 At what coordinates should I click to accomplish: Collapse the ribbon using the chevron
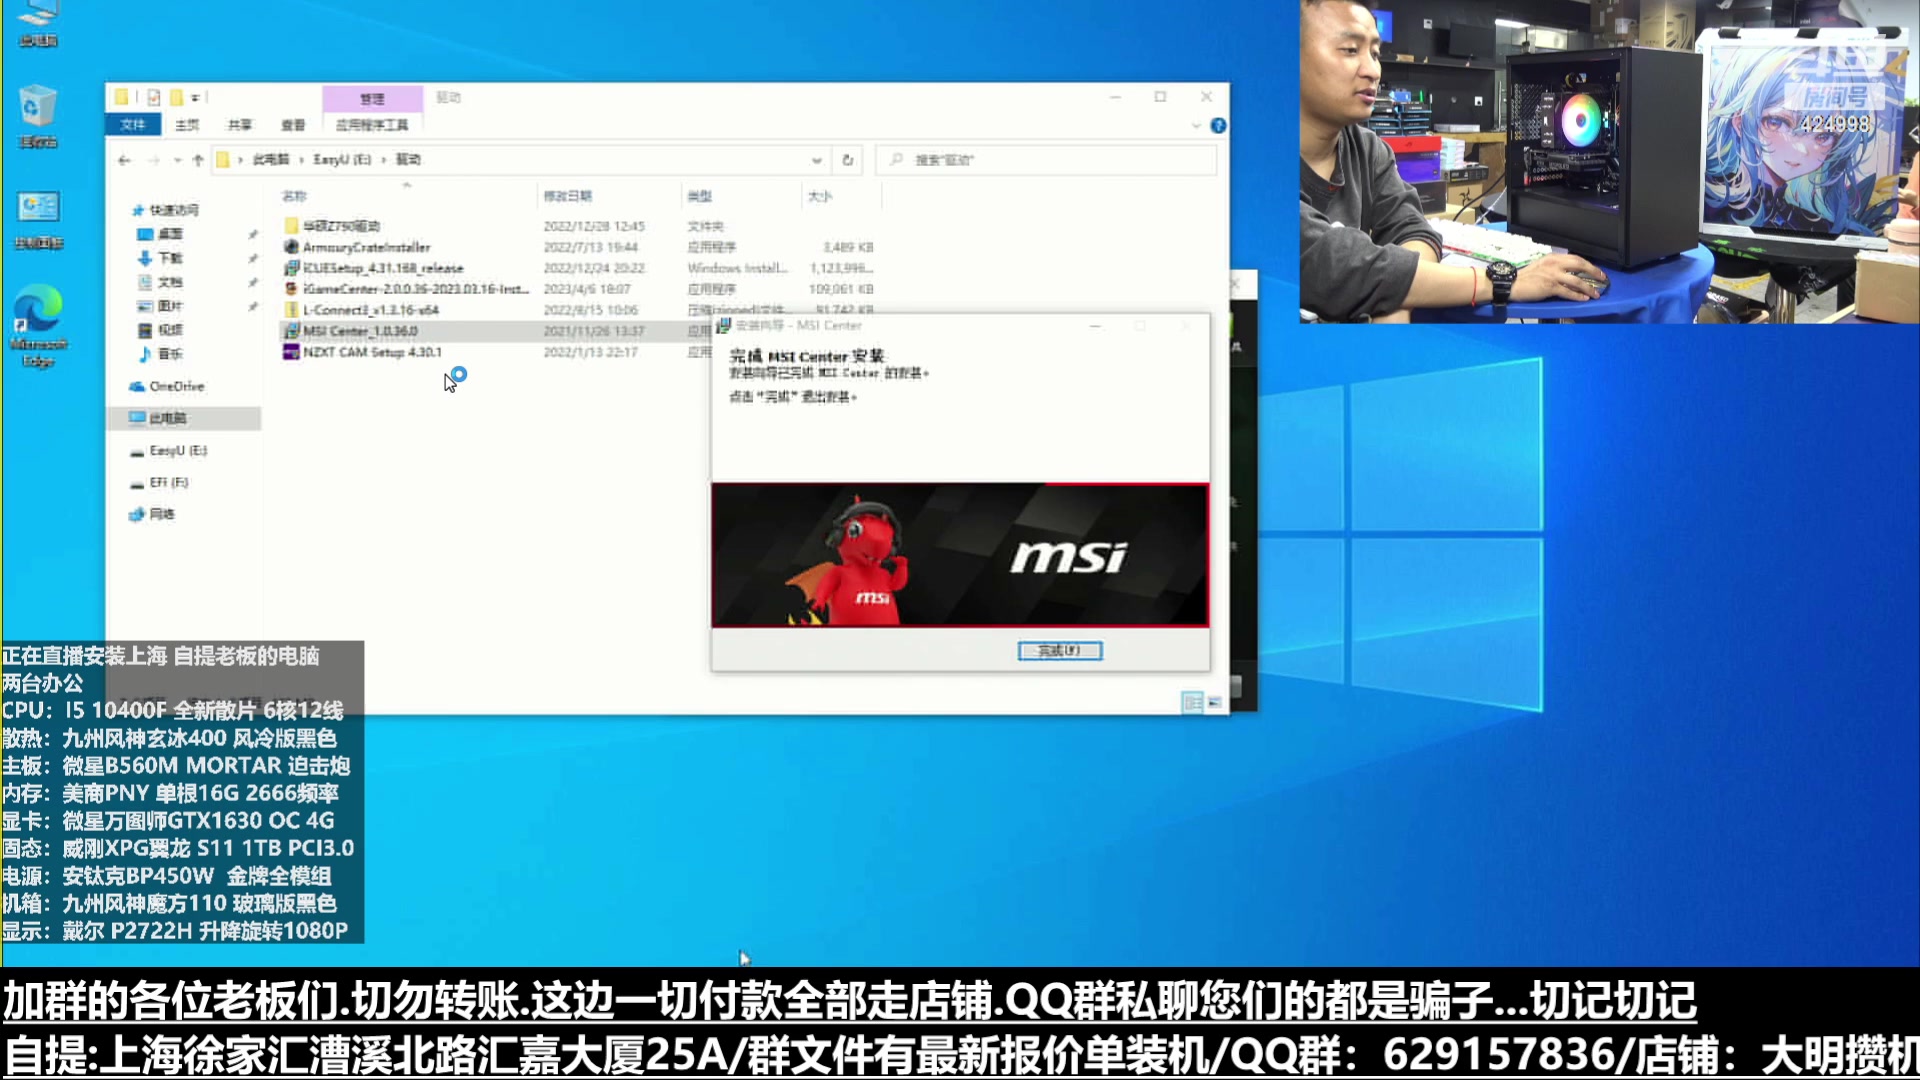1196,126
